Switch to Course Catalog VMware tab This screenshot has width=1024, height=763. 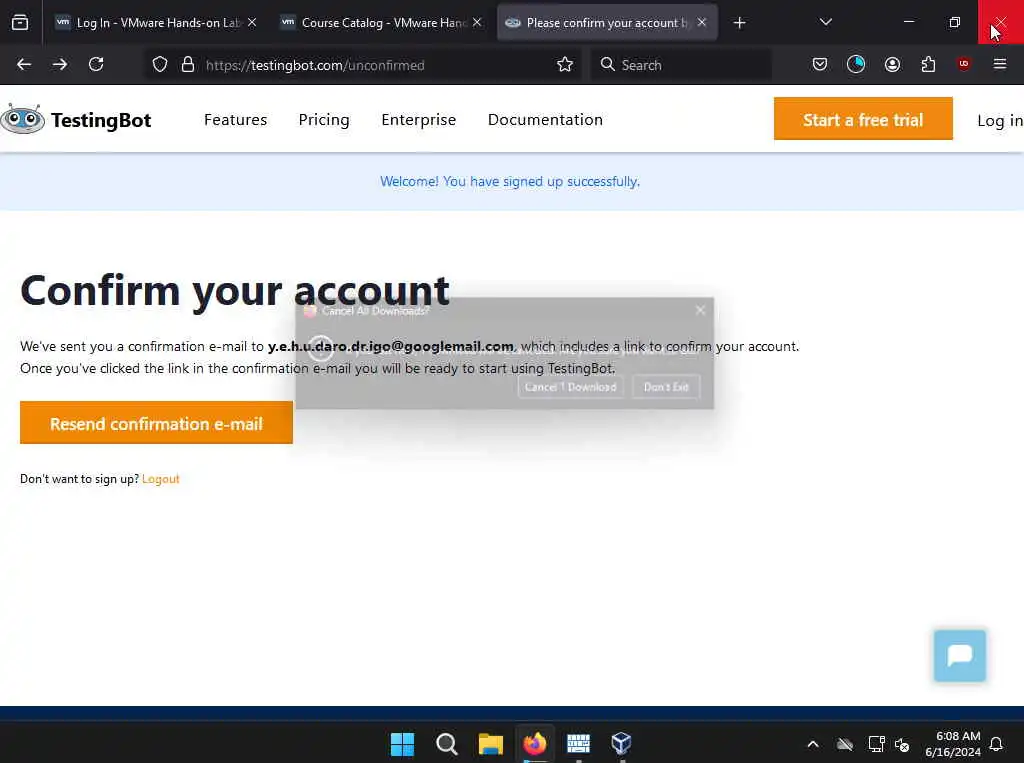coord(383,22)
